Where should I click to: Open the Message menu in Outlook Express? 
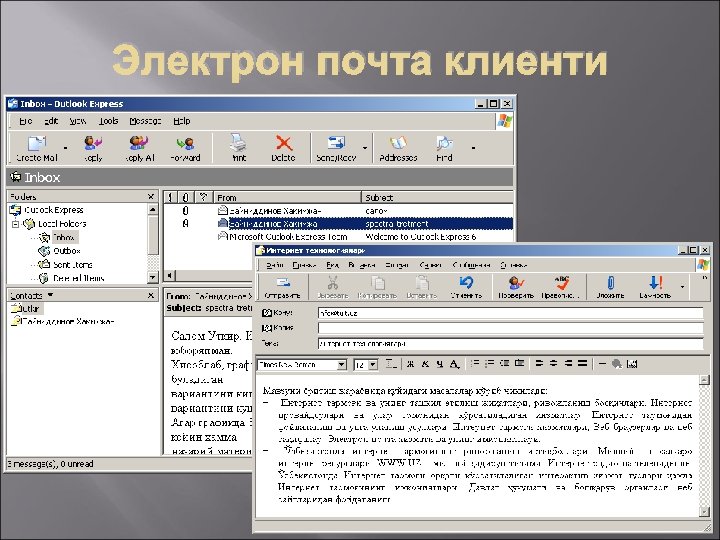click(145, 121)
